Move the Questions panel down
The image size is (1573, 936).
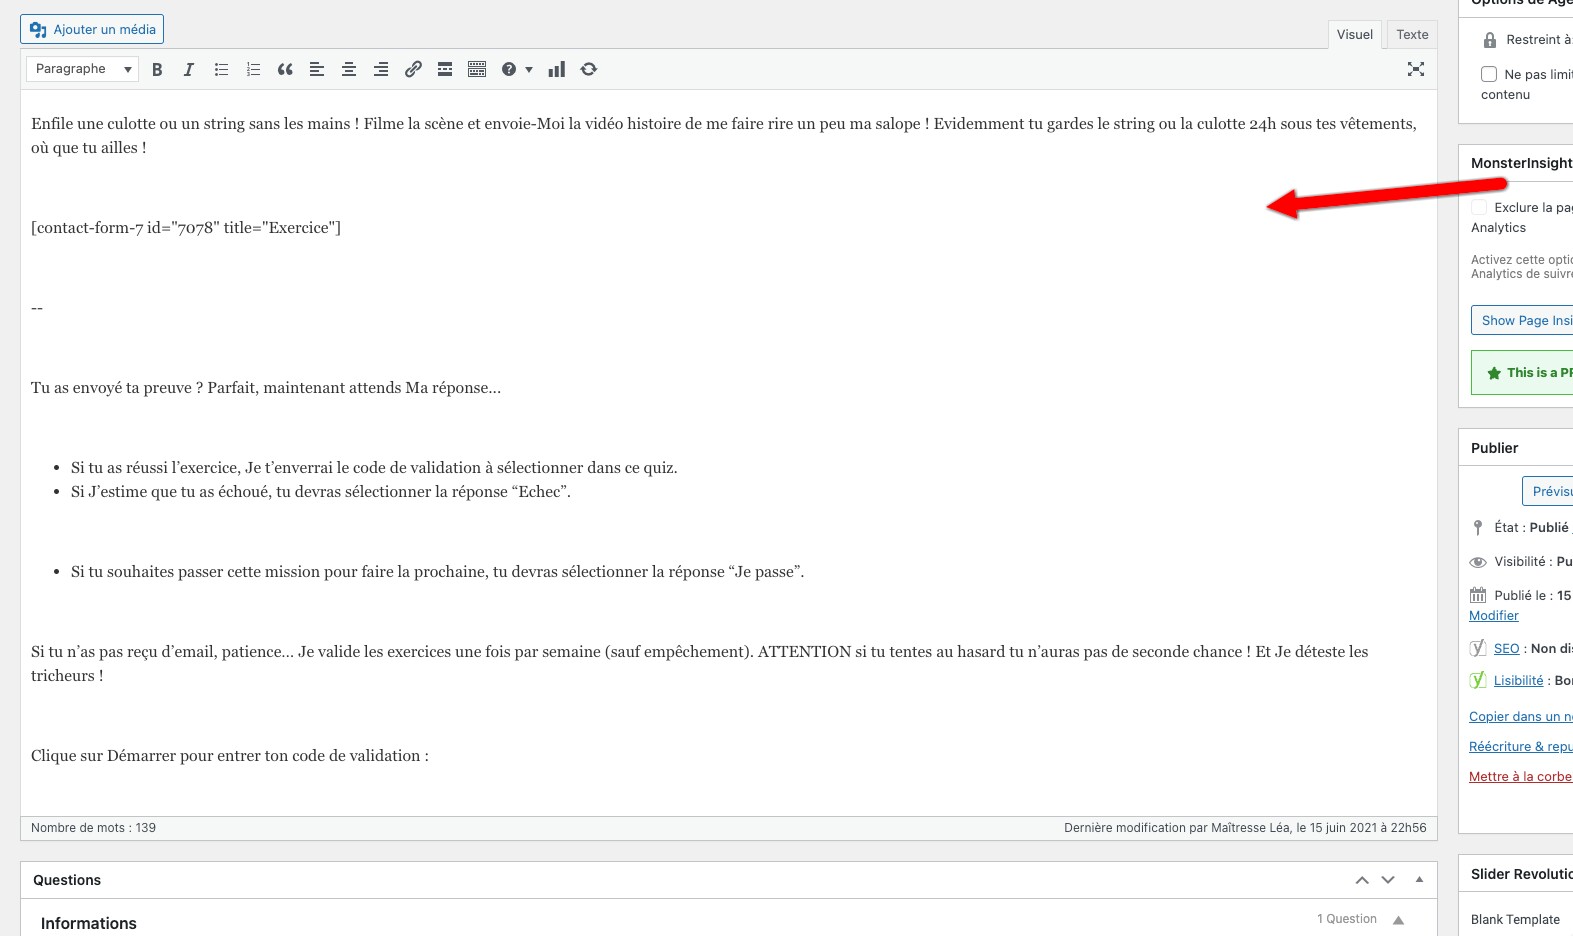(x=1388, y=880)
